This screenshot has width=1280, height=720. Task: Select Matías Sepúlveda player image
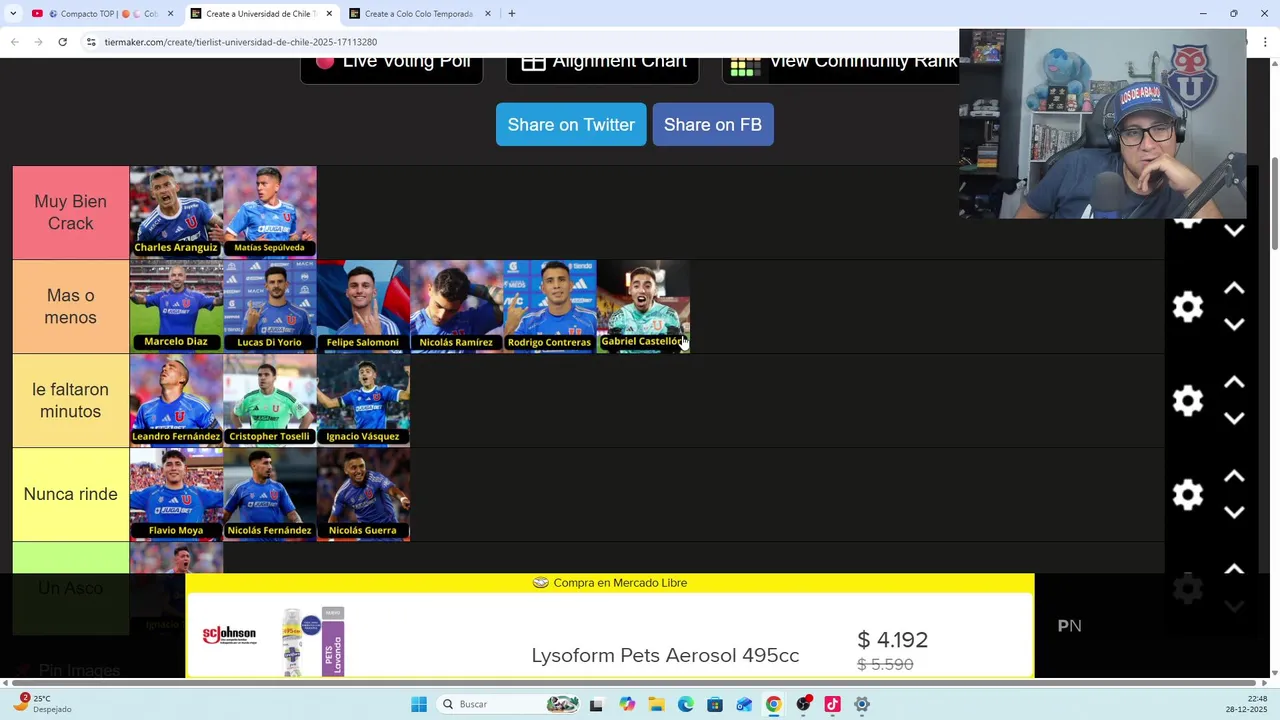tap(270, 212)
